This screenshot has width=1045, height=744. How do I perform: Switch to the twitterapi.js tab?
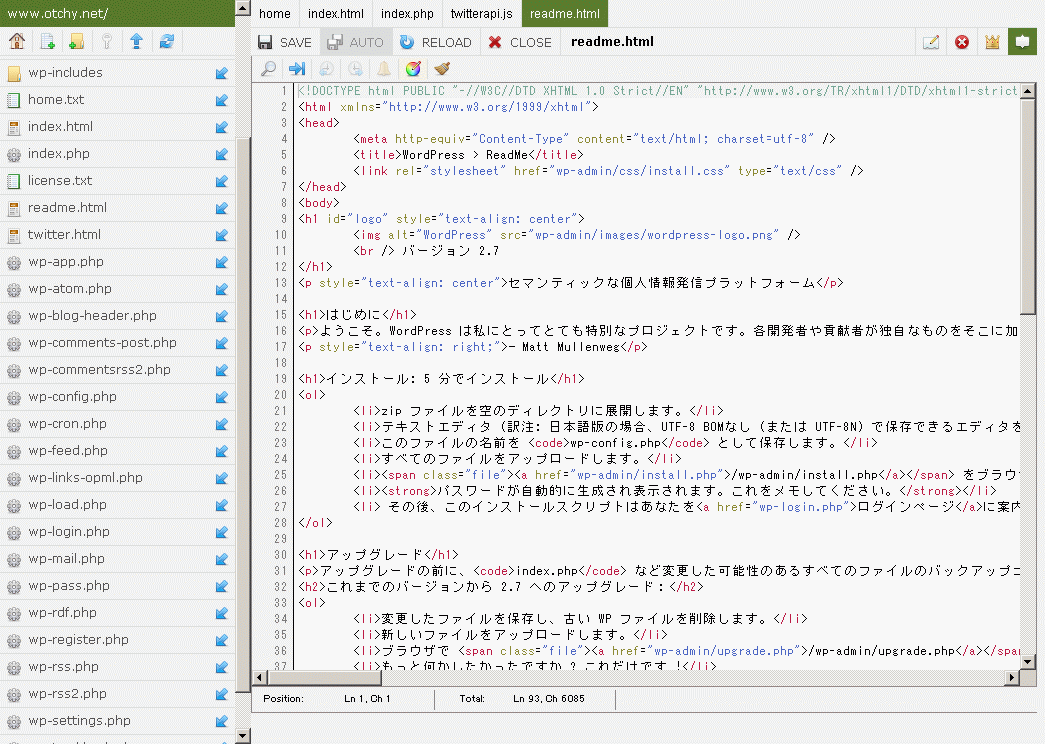click(481, 13)
